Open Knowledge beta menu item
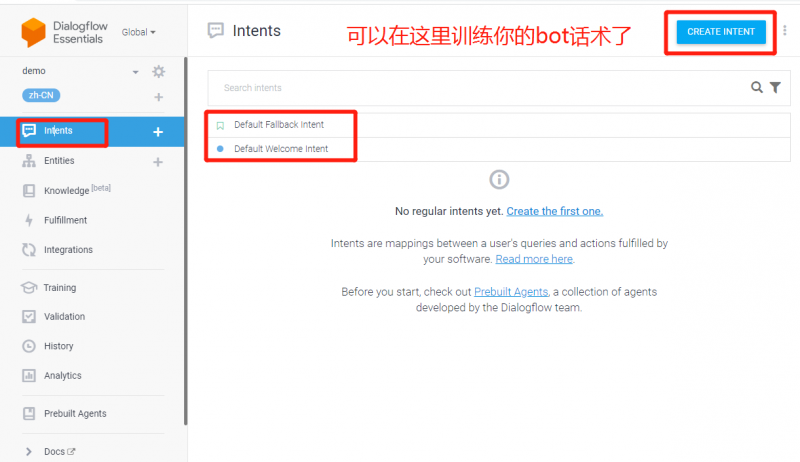The width and height of the screenshot is (800, 462). click(78, 190)
